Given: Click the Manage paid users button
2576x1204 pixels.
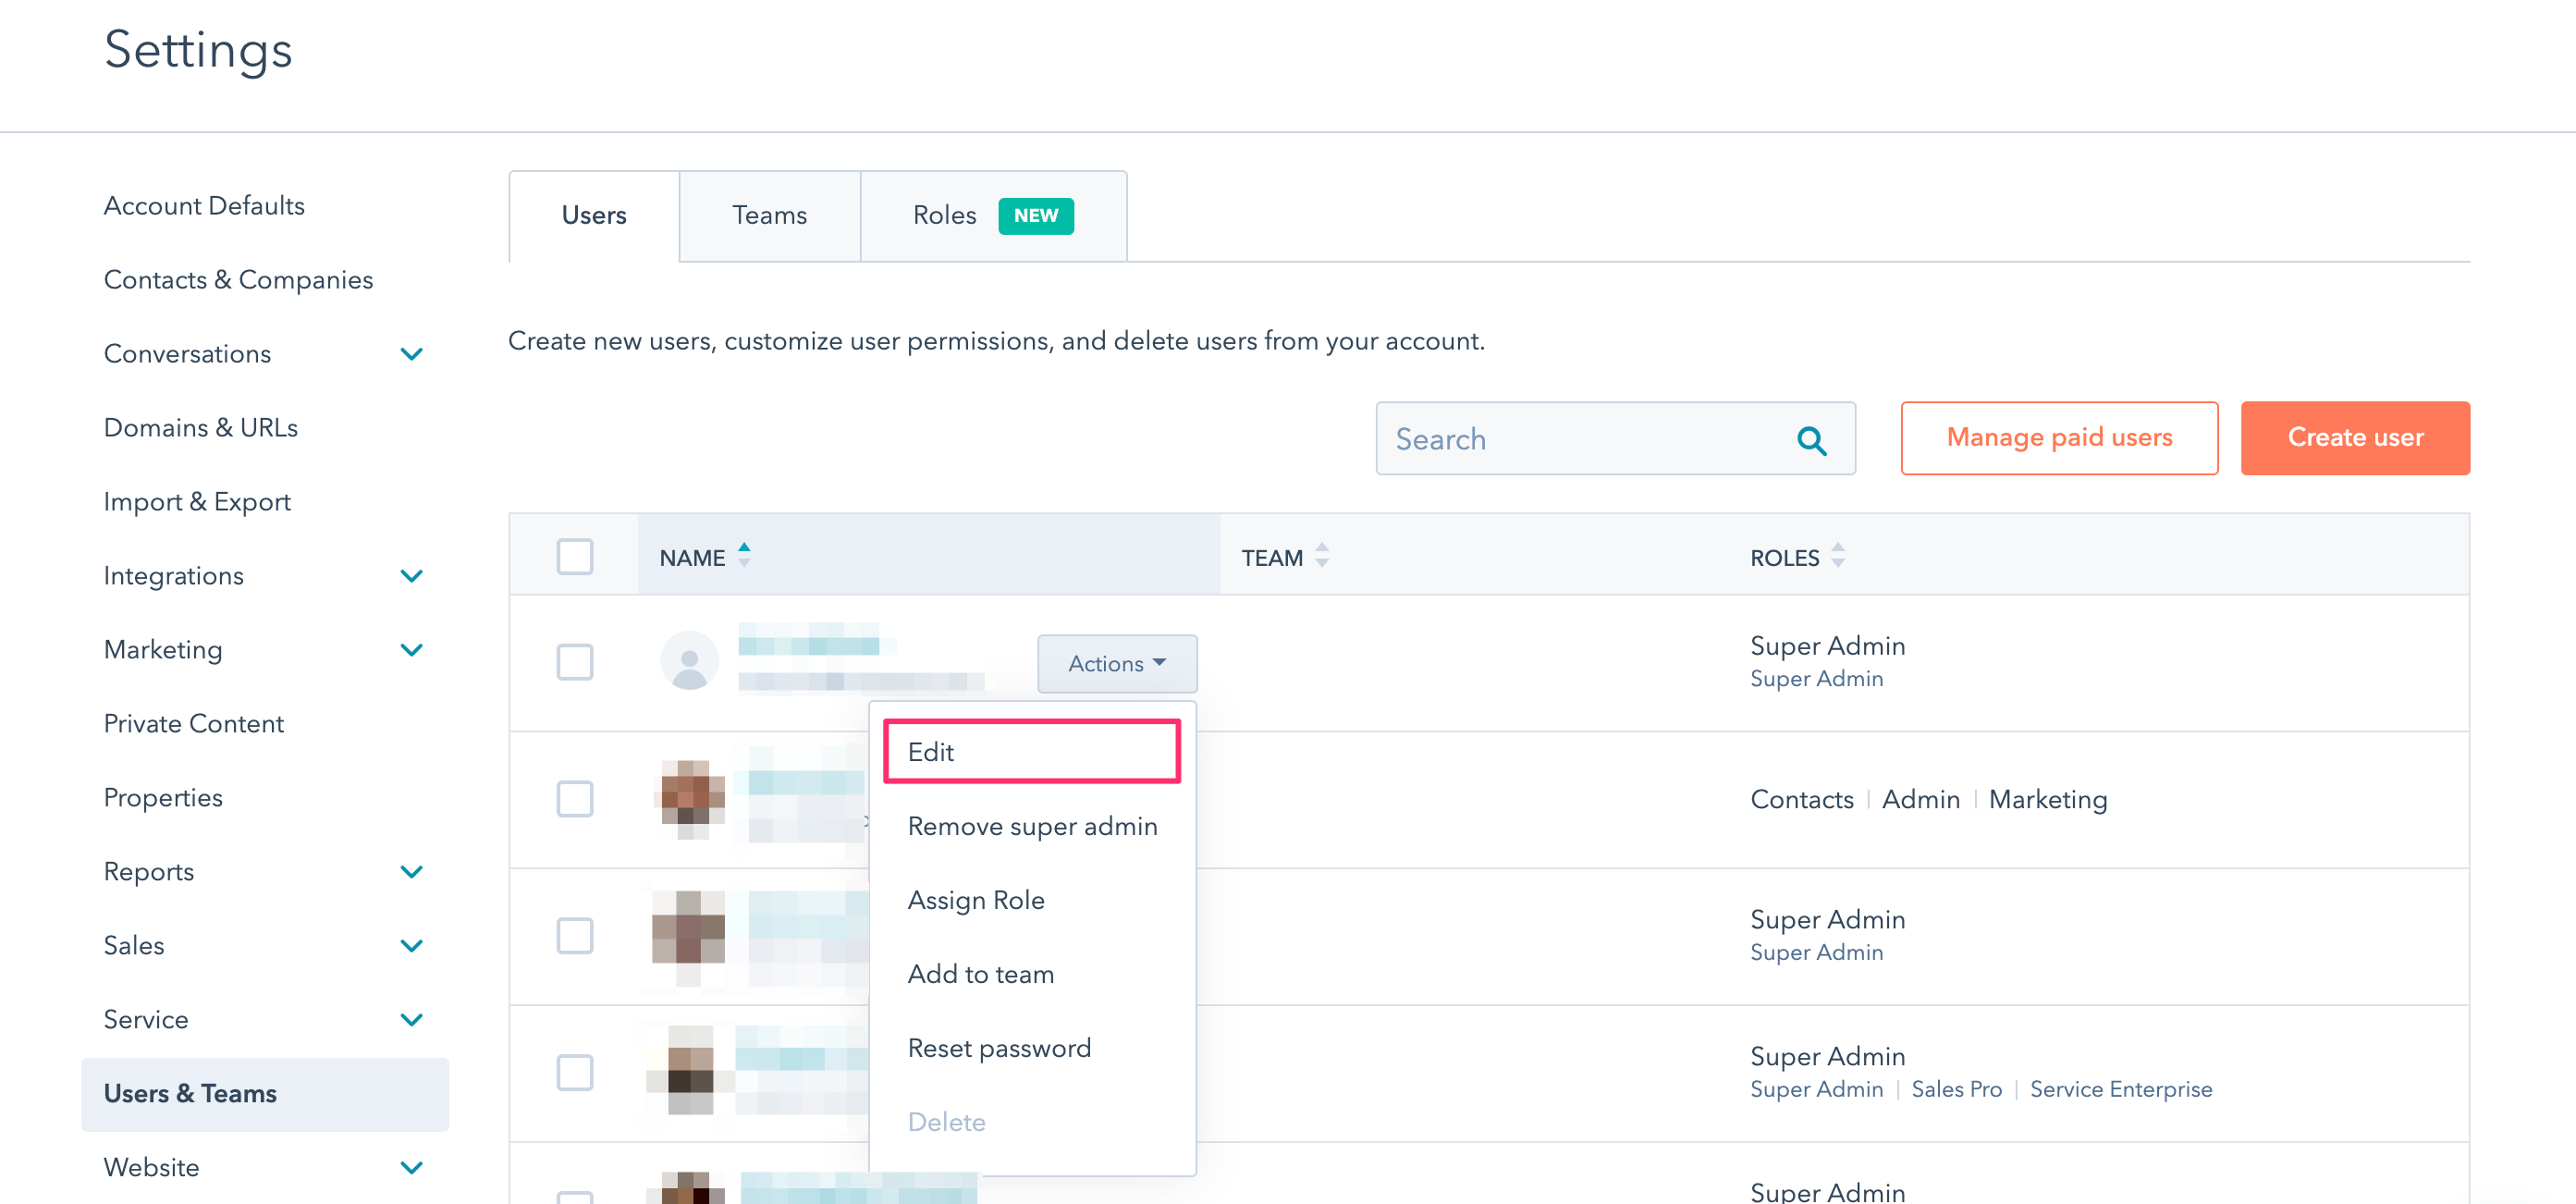Looking at the screenshot, I should tap(2059, 438).
